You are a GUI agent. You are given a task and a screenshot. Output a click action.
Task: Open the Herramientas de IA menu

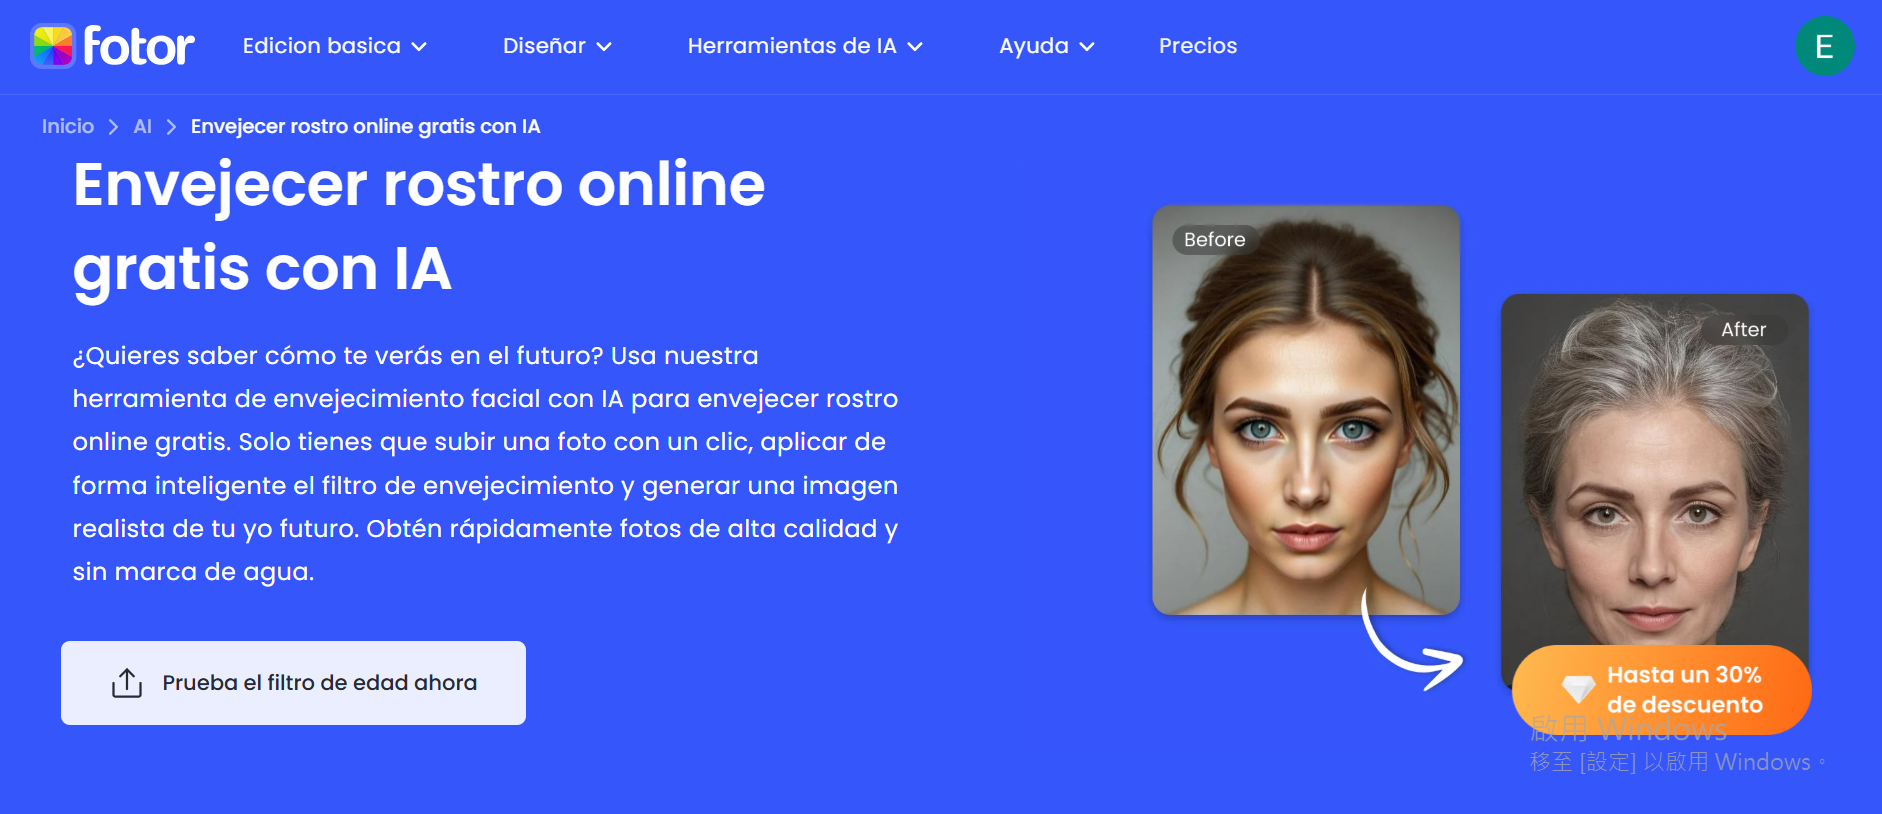coord(791,46)
